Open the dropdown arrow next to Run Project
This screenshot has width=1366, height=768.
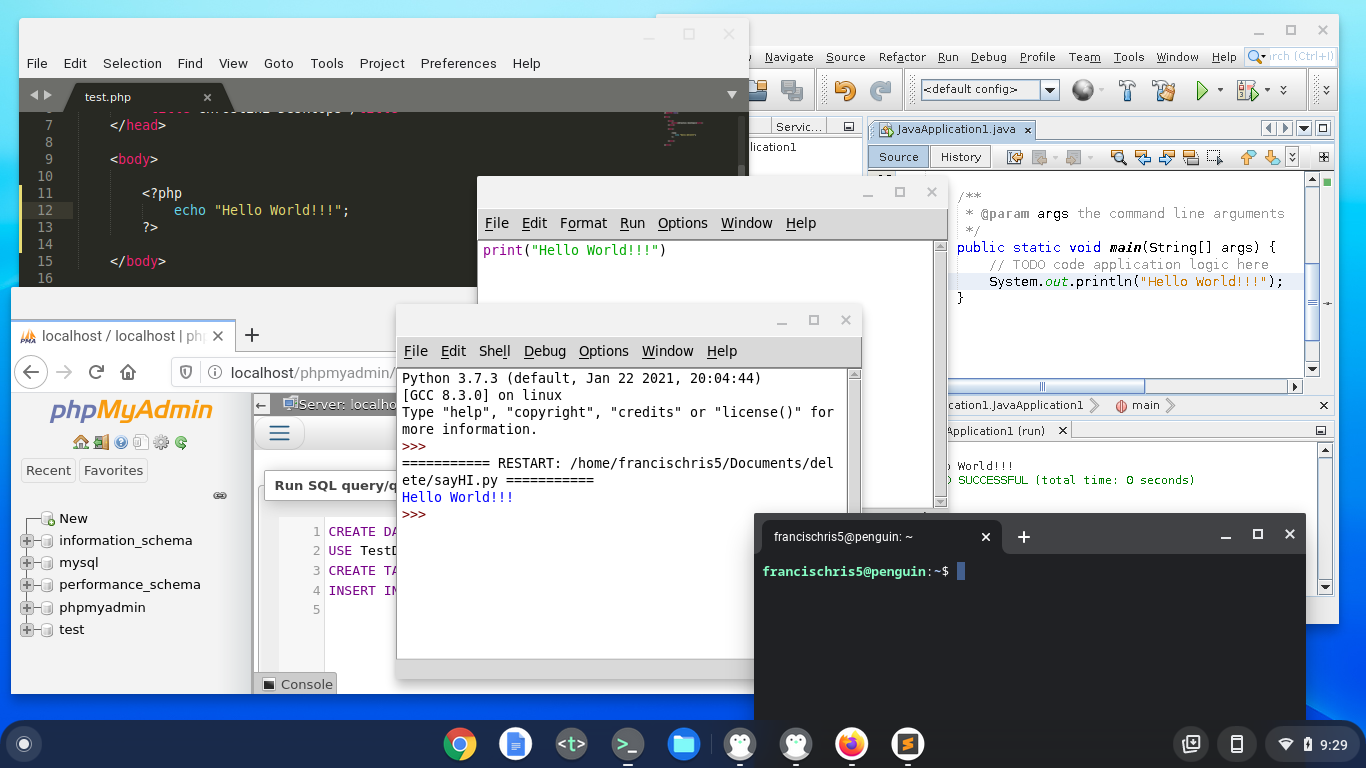point(1220,90)
